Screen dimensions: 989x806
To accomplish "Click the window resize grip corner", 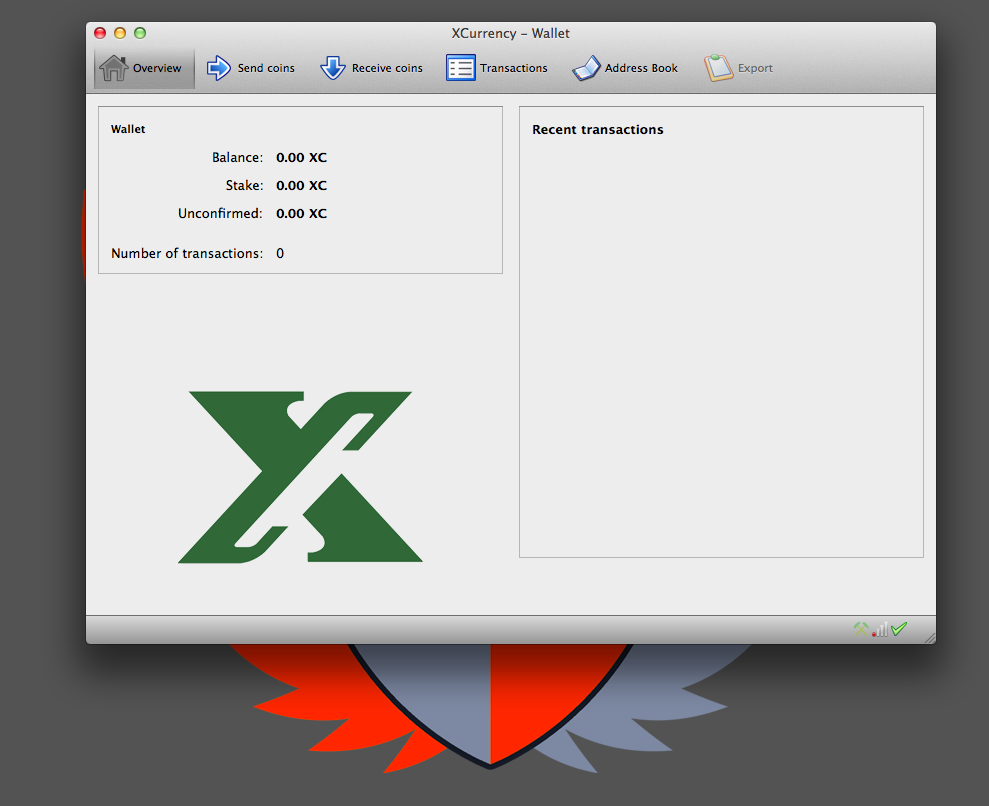I will 929,638.
